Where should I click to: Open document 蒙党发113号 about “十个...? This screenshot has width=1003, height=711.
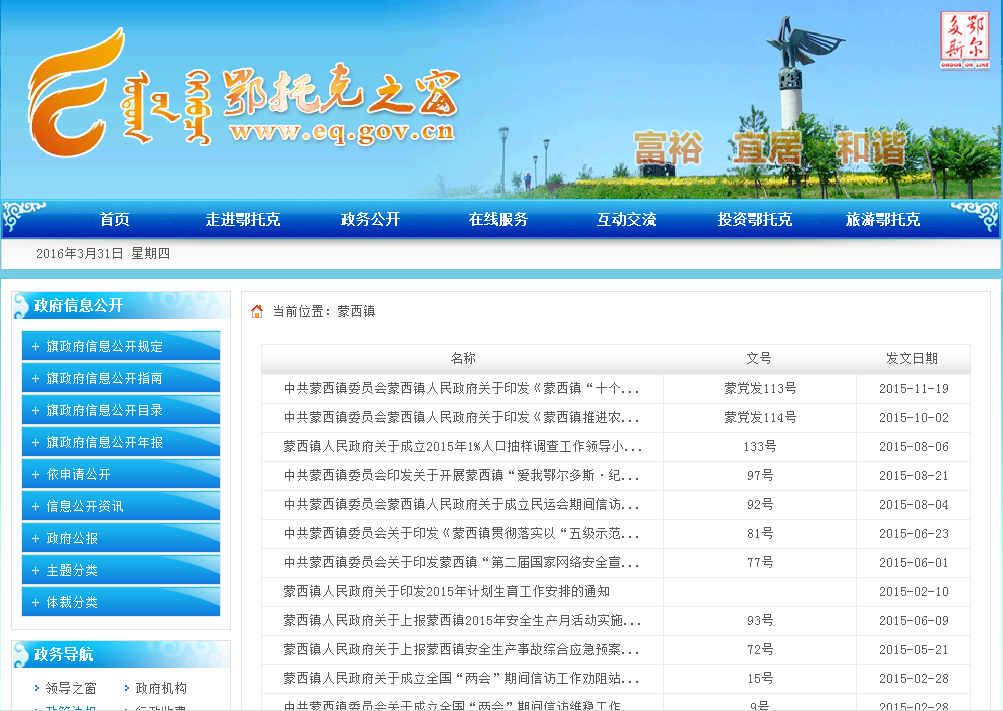[461, 388]
